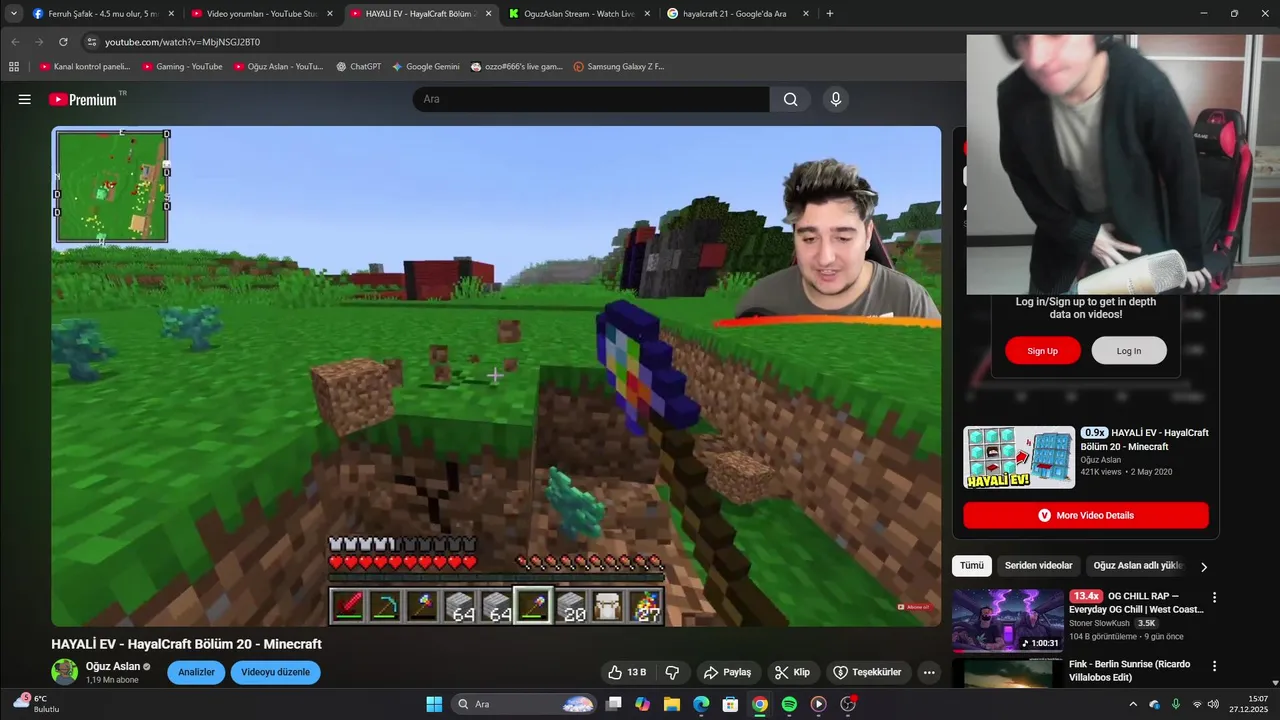Open the Google Gemini bookmark

425,67
